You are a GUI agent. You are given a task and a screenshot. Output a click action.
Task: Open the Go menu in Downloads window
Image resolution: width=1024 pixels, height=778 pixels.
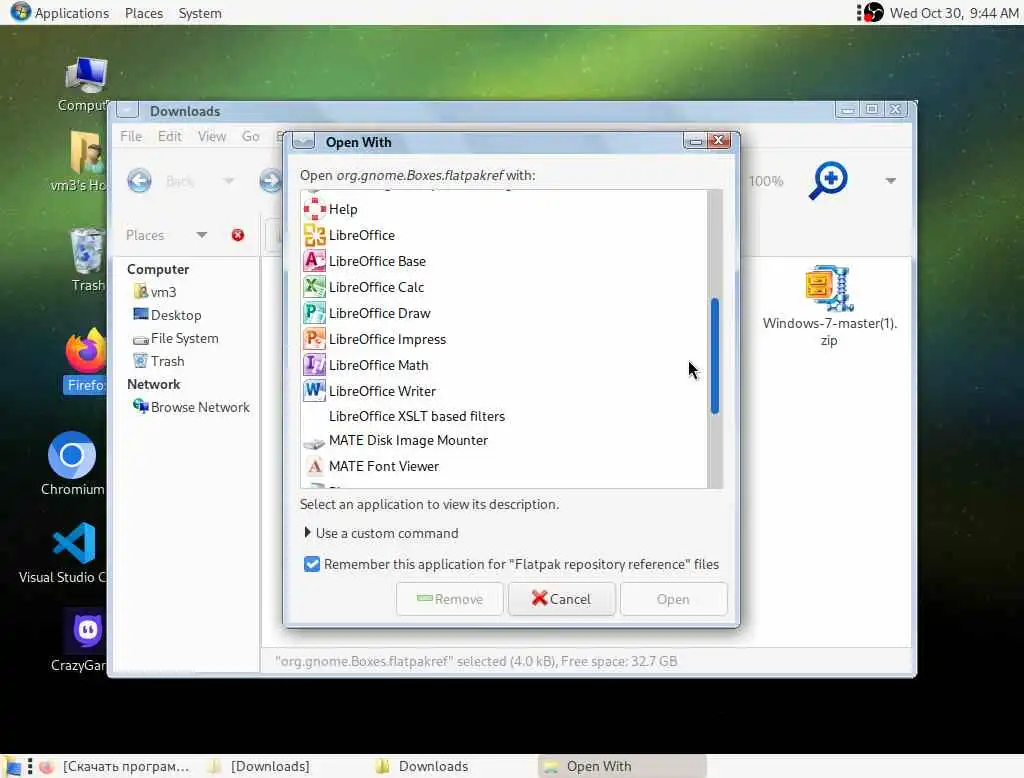pyautogui.click(x=250, y=136)
